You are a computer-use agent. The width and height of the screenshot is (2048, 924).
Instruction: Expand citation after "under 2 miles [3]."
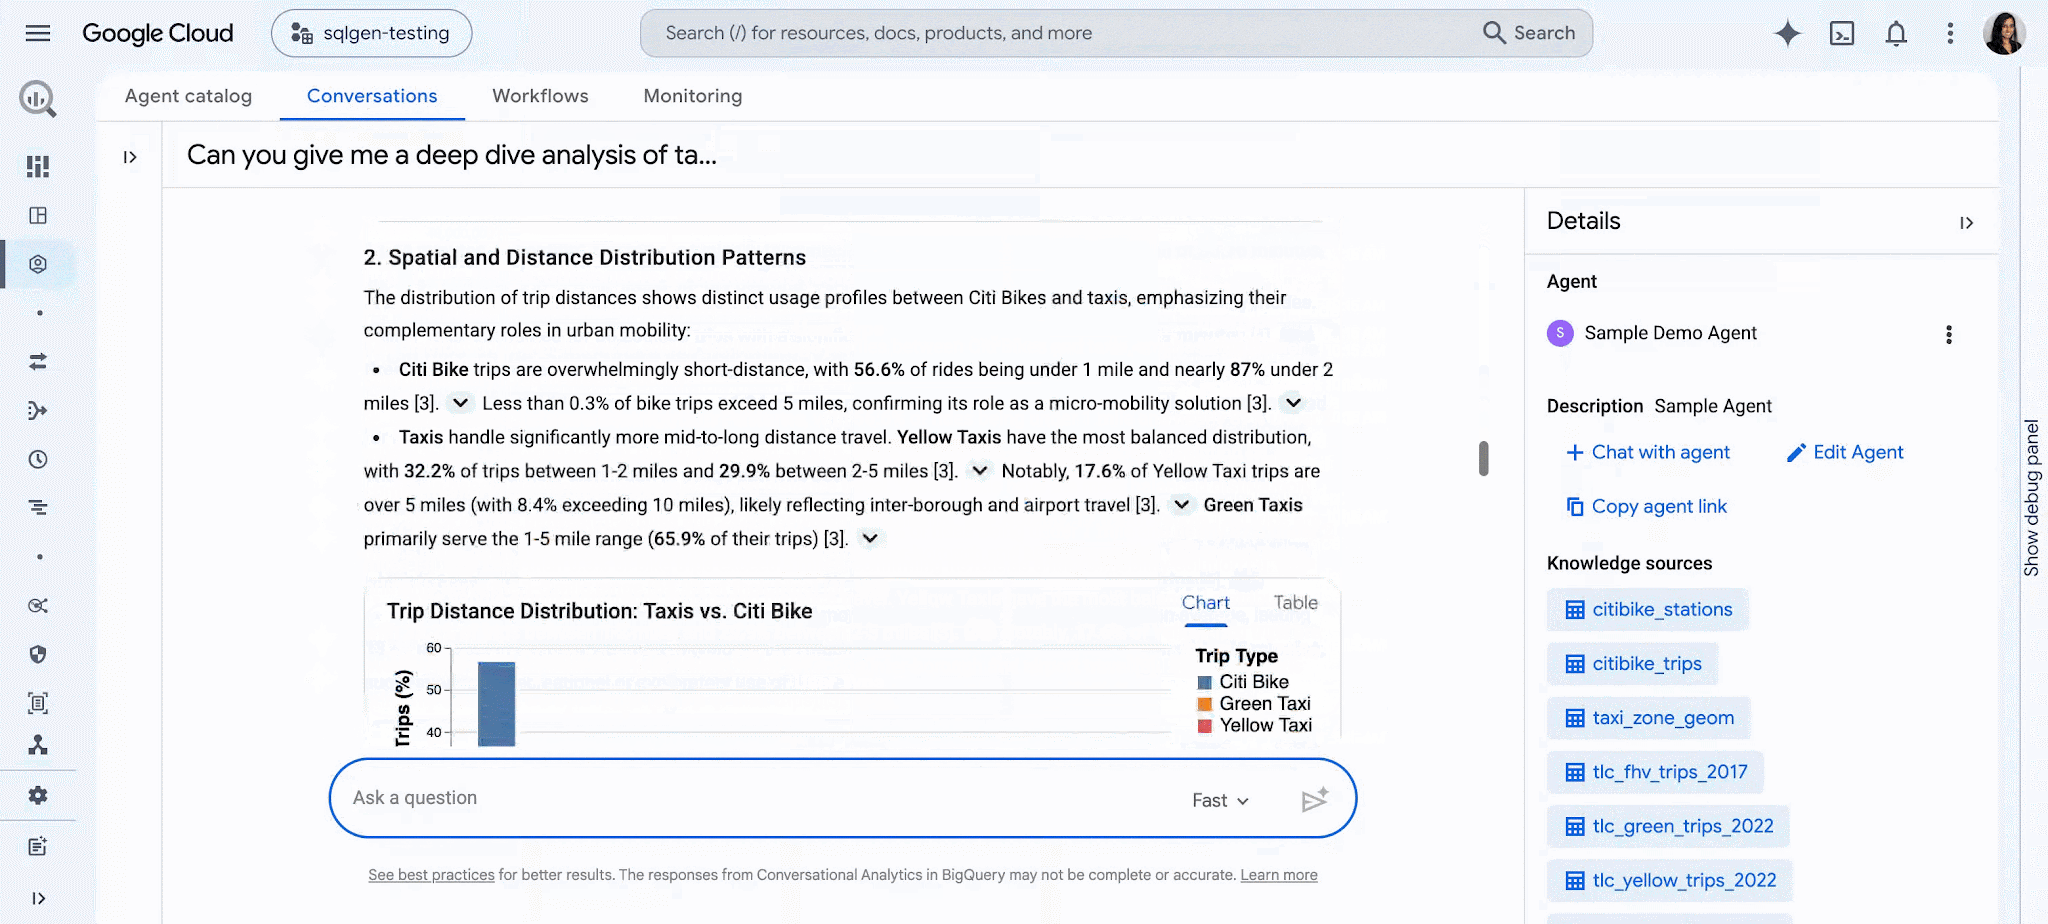click(460, 402)
